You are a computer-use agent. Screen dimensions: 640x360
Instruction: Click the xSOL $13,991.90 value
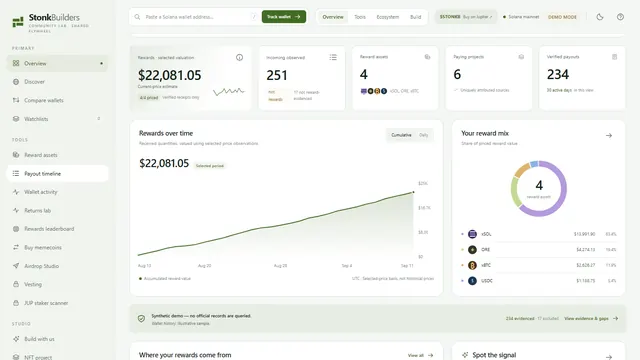[x=584, y=234]
